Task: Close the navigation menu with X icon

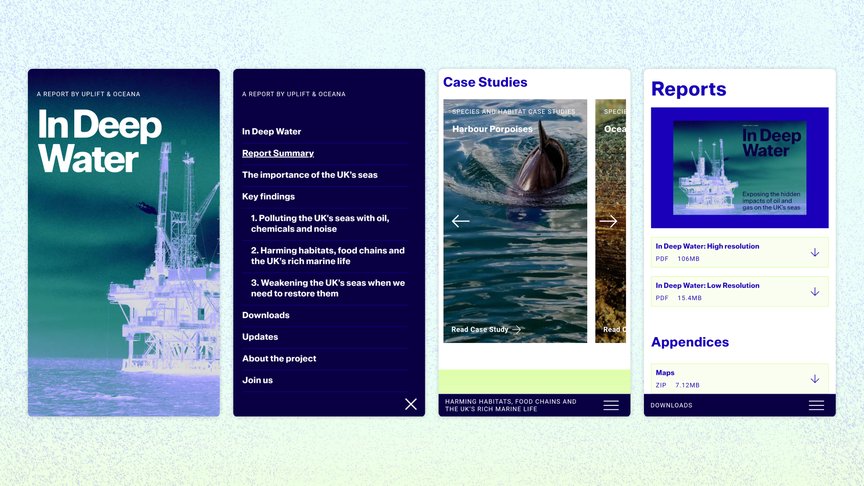Action: click(411, 404)
